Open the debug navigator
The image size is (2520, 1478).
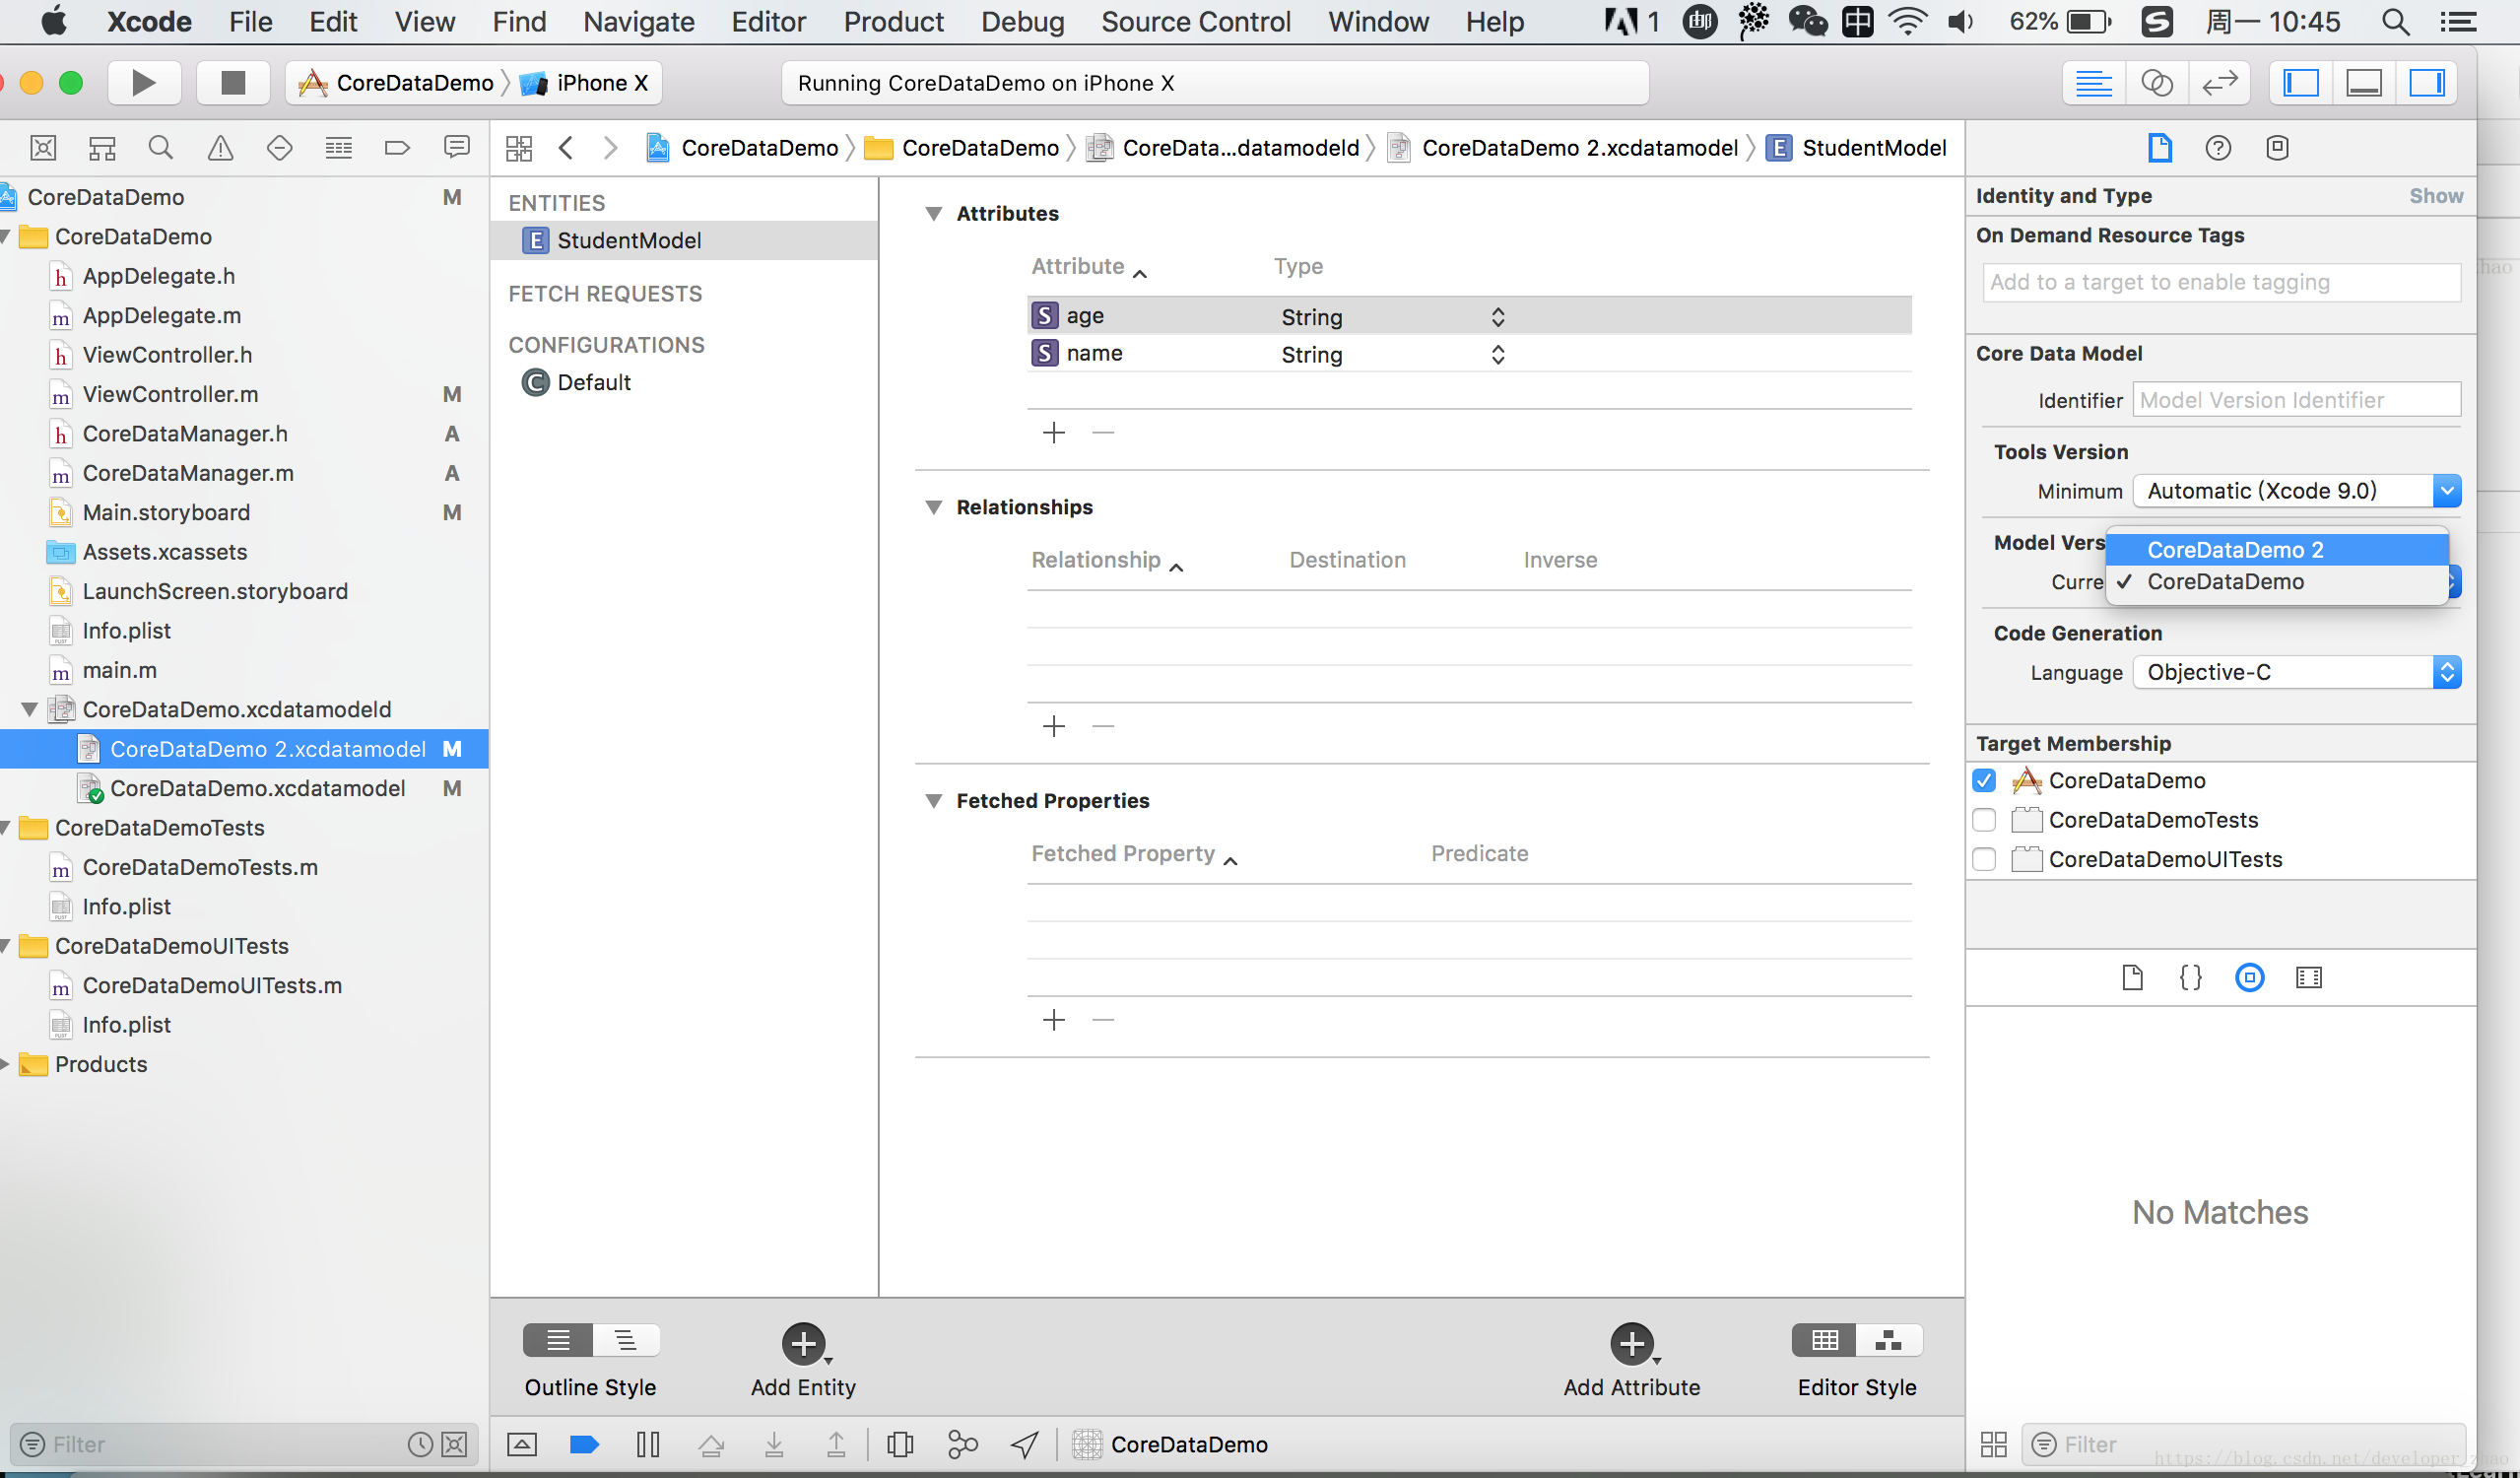[338, 148]
